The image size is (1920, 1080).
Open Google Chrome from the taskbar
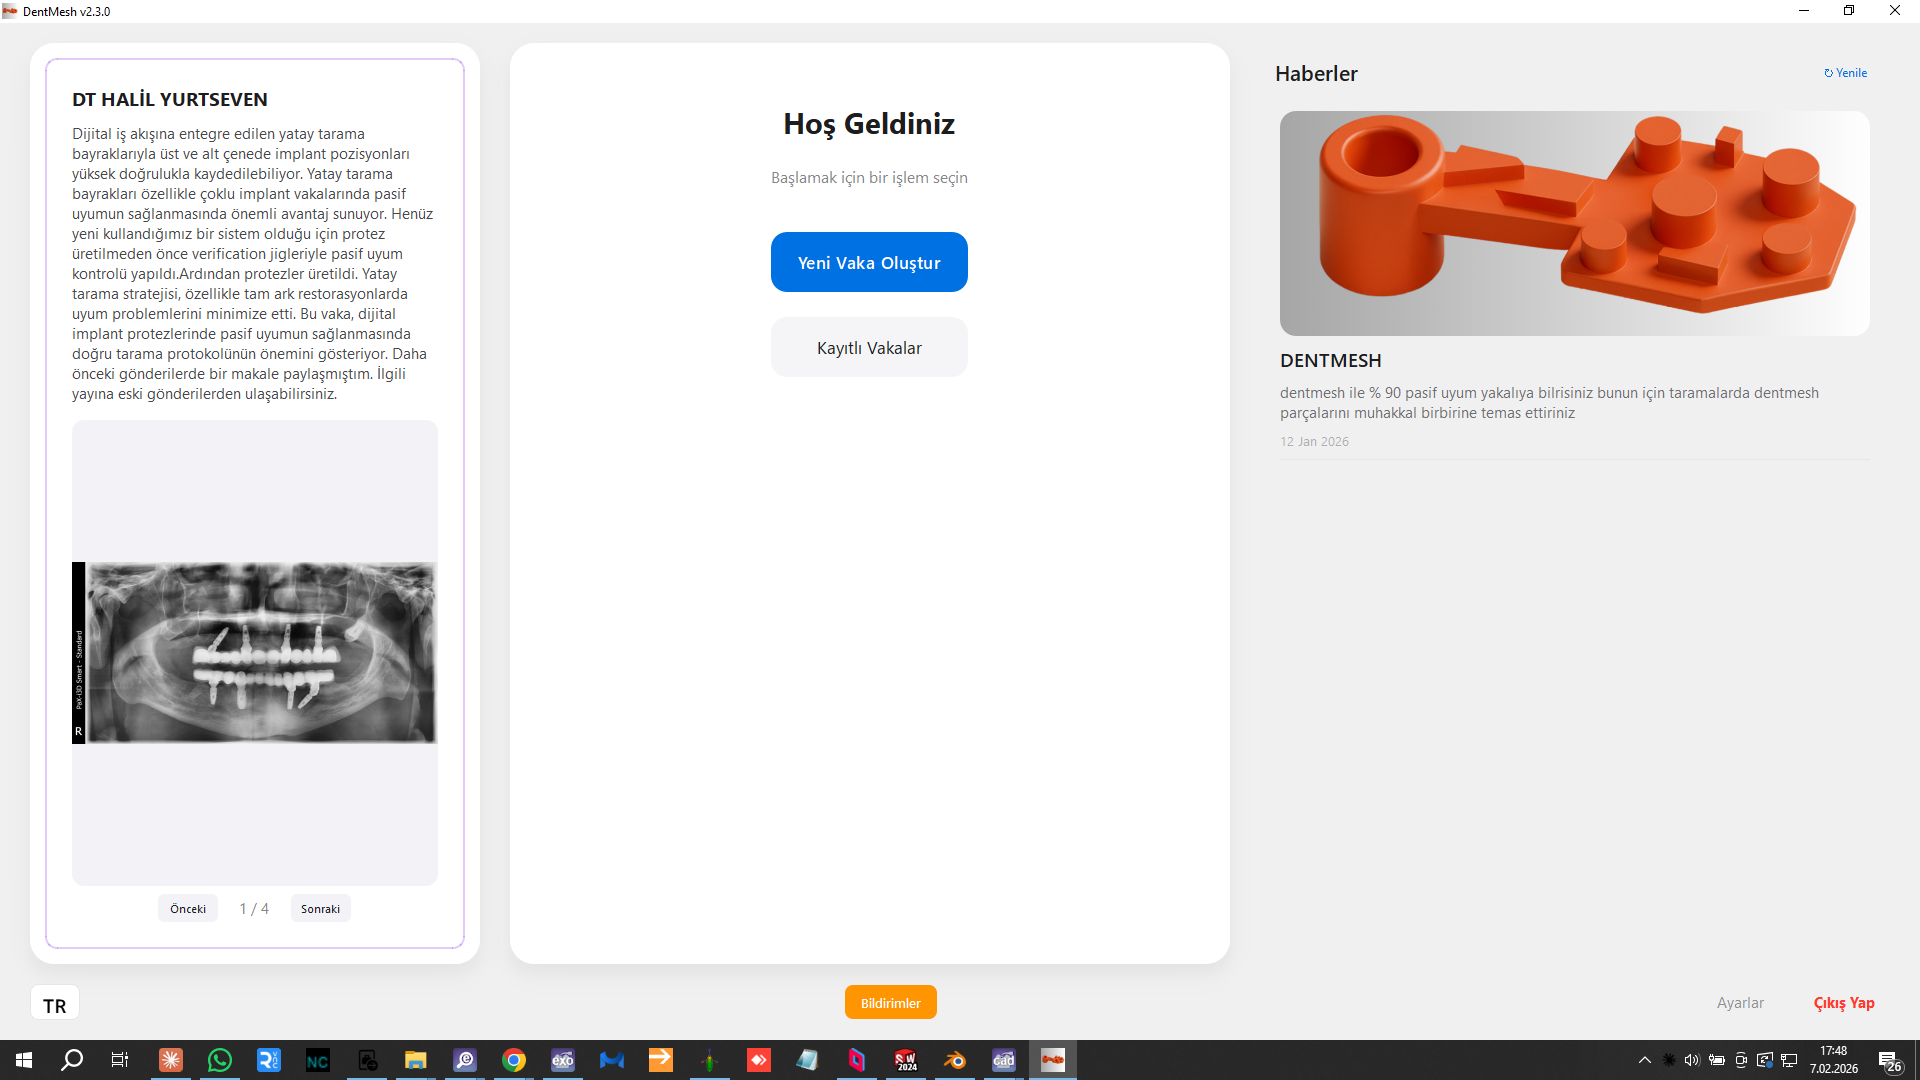point(514,1060)
